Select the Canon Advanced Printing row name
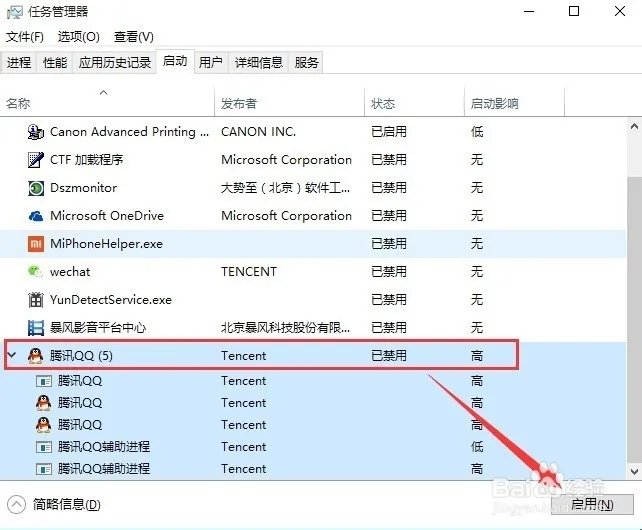Screen dimensions: 642x530 pos(129,132)
